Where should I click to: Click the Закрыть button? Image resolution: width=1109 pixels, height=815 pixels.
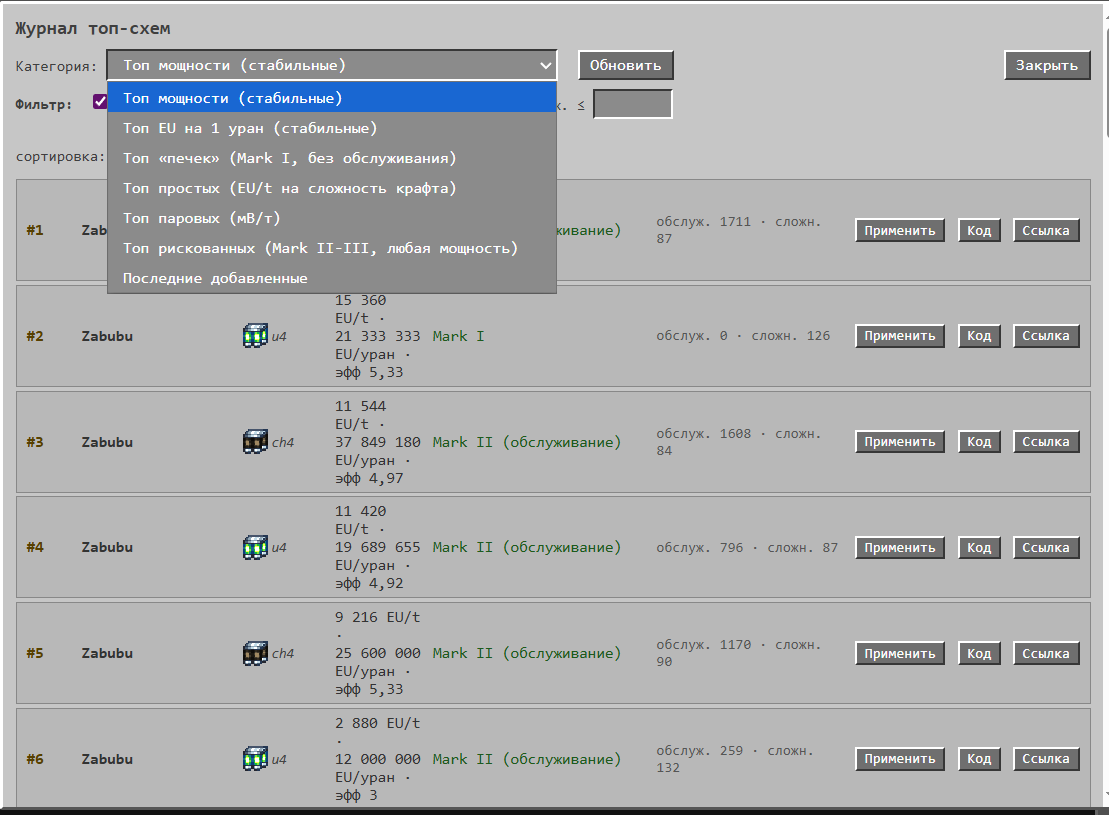[x=1047, y=65]
